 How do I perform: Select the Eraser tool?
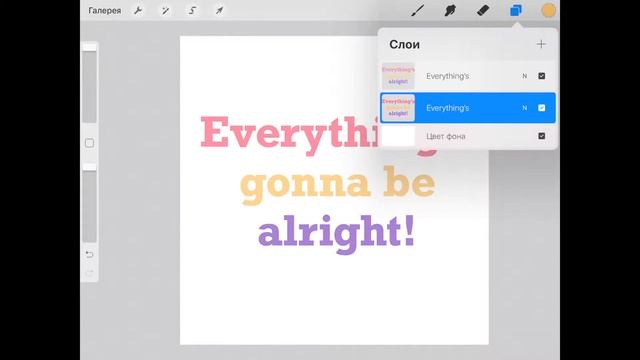(x=483, y=11)
